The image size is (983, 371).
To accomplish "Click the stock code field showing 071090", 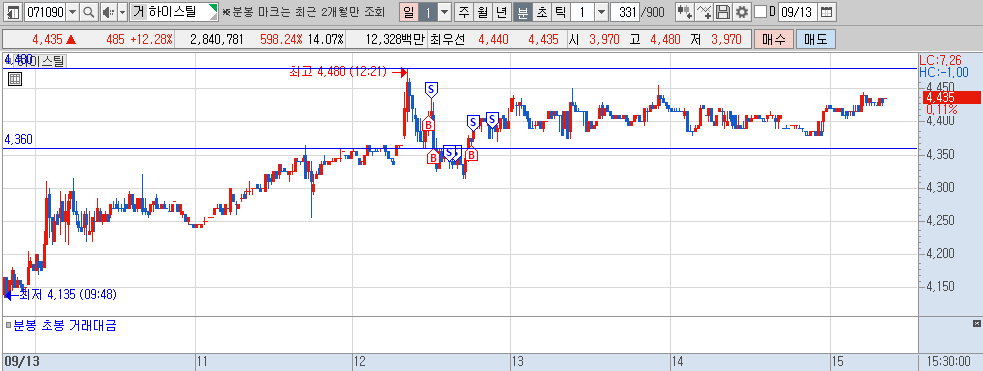I will (x=45, y=11).
